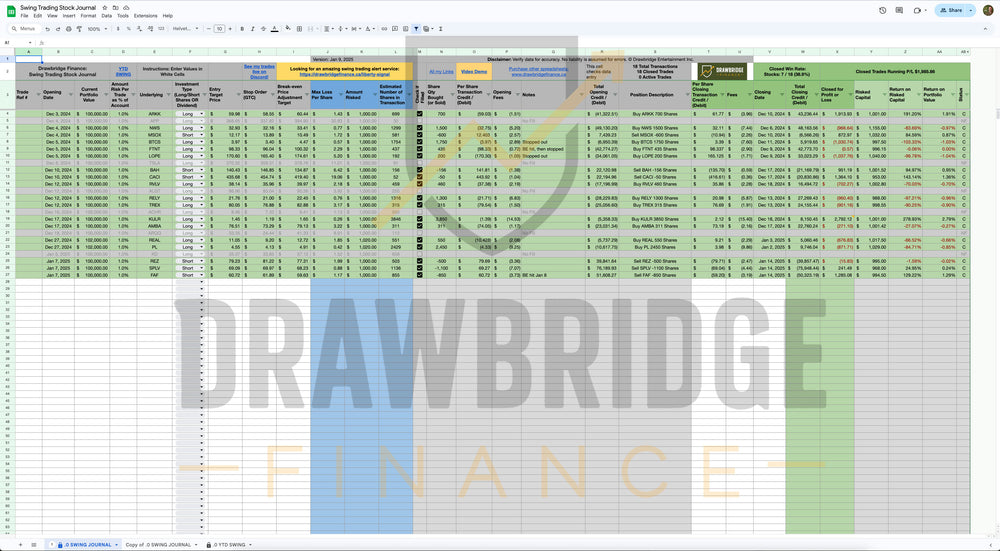Open the Purchase other spreadsheets link
The width and height of the screenshot is (1000, 551).
coord(538,69)
